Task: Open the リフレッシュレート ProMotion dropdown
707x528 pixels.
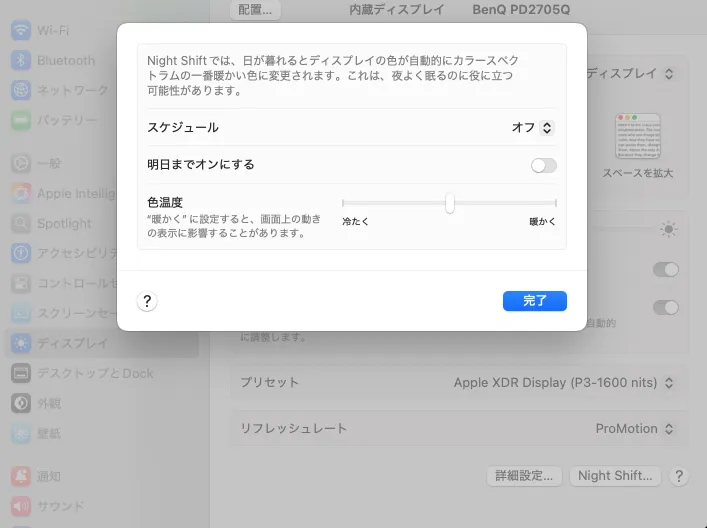Action: [x=635, y=428]
